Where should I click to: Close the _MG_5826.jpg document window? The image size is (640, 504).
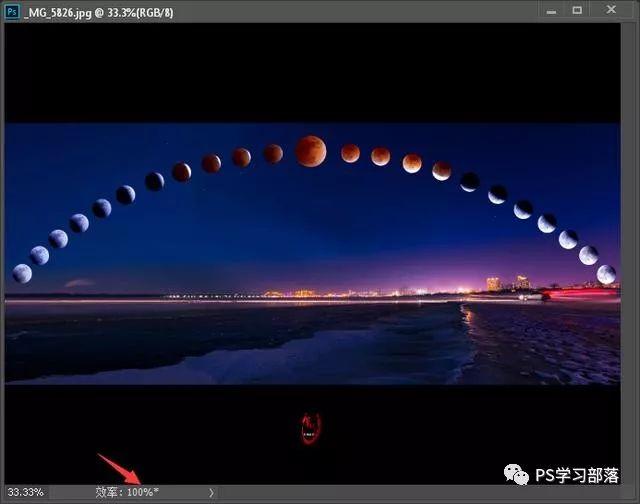point(611,9)
